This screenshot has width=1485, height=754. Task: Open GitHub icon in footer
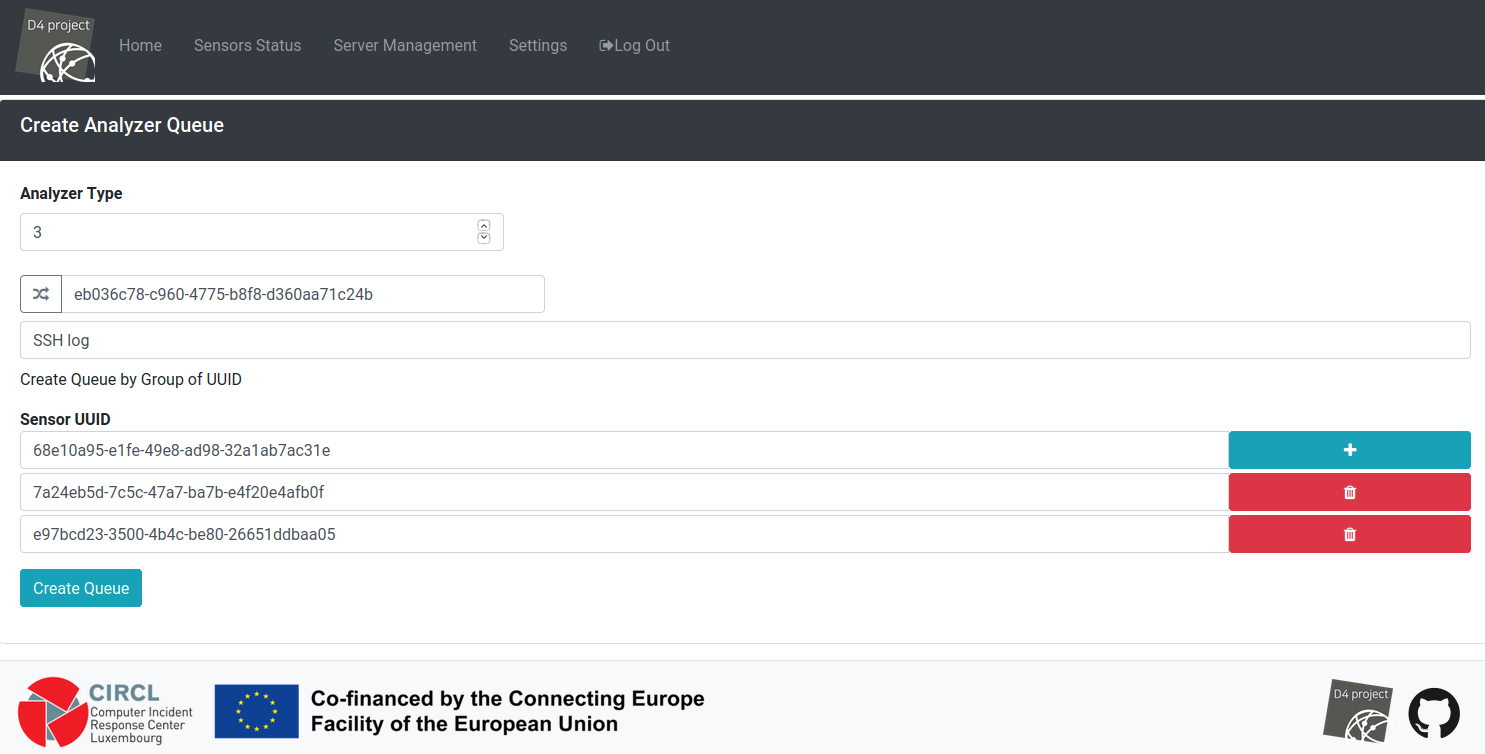point(1433,714)
